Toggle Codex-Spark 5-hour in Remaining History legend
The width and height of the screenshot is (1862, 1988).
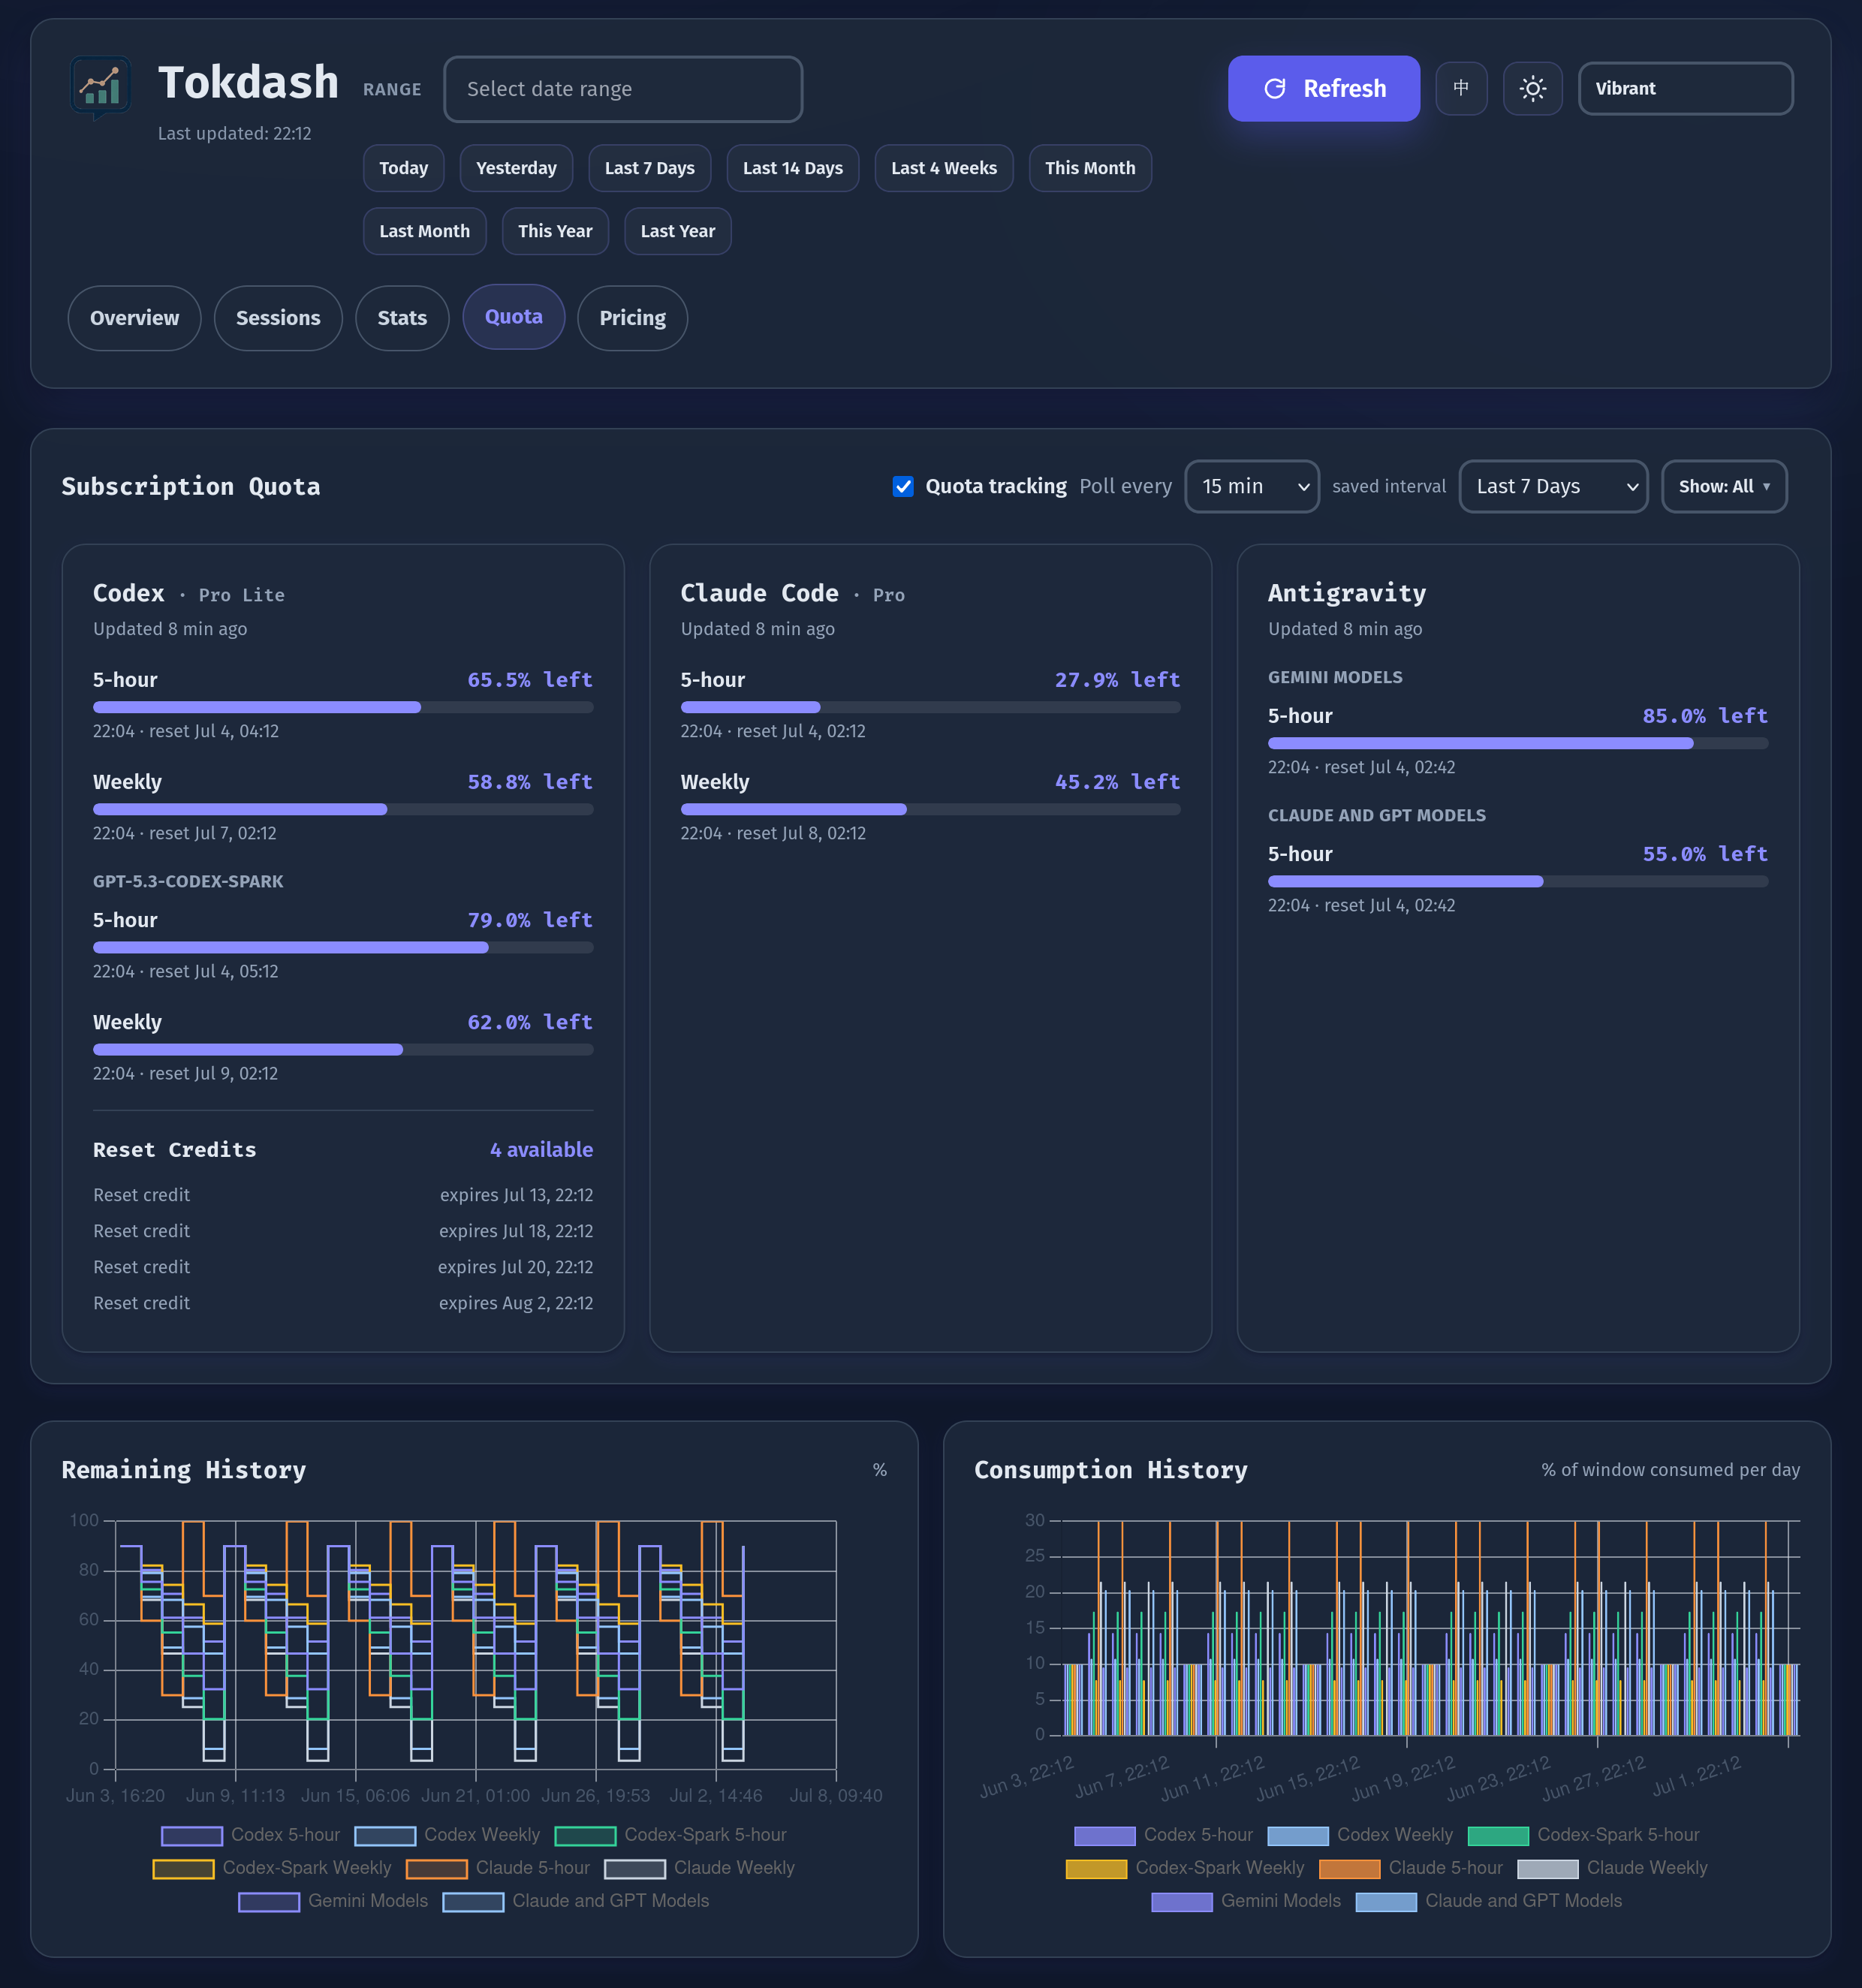pyautogui.click(x=671, y=1835)
